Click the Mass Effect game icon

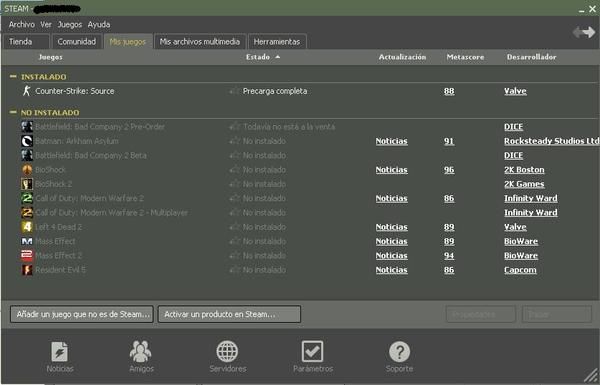pos(27,241)
